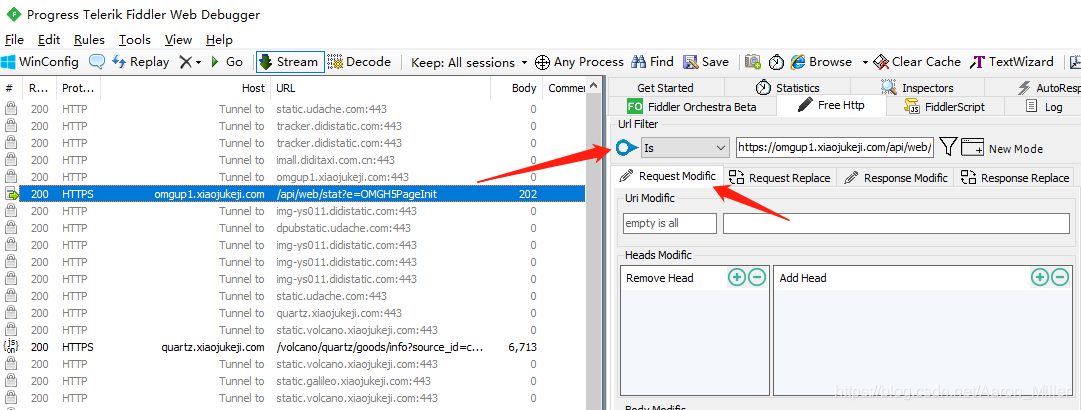This screenshot has height=410, width=1081.
Task: Click the timer stopwatch toolbar icon
Action: [x=776, y=62]
